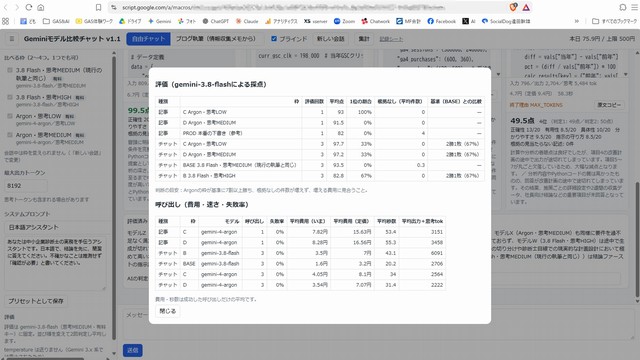This screenshot has height=360, width=640.
Task: Open the Gemini bookmark
Action: 160,21
